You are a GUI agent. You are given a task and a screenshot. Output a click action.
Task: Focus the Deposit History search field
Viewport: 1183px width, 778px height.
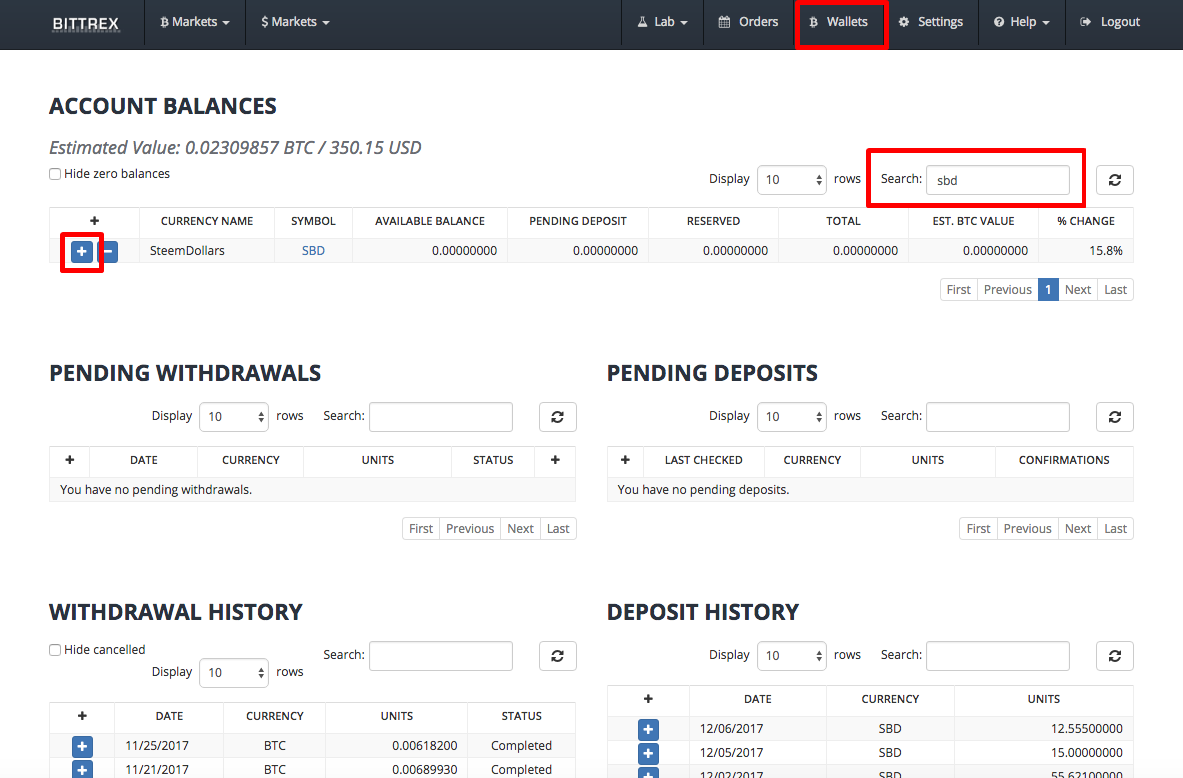point(997,656)
